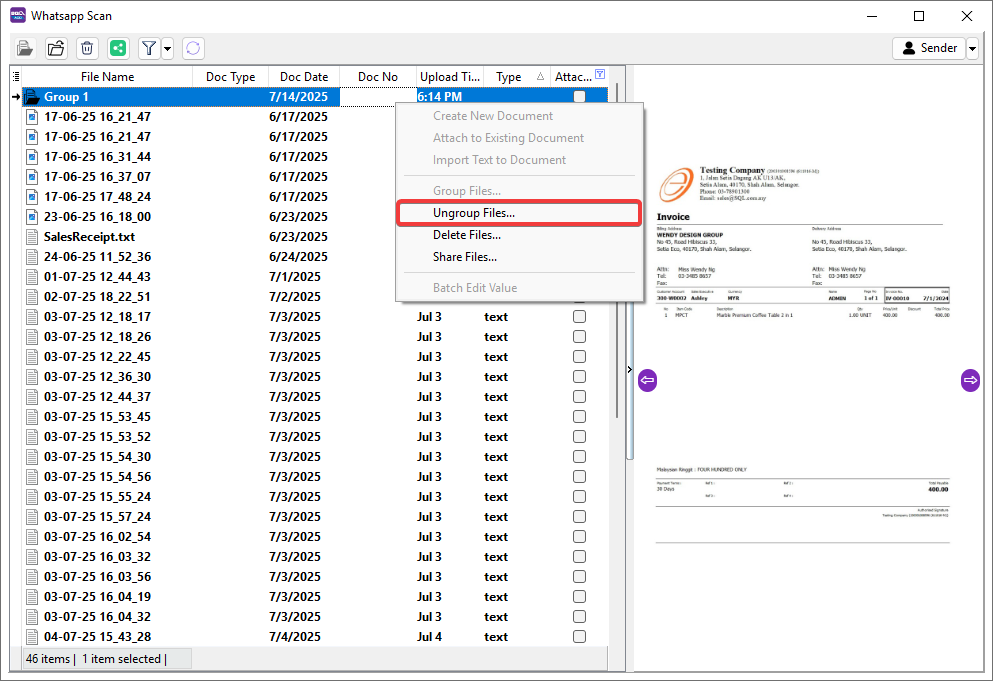Click Group Files... menu entry
993x681 pixels.
[519, 191]
